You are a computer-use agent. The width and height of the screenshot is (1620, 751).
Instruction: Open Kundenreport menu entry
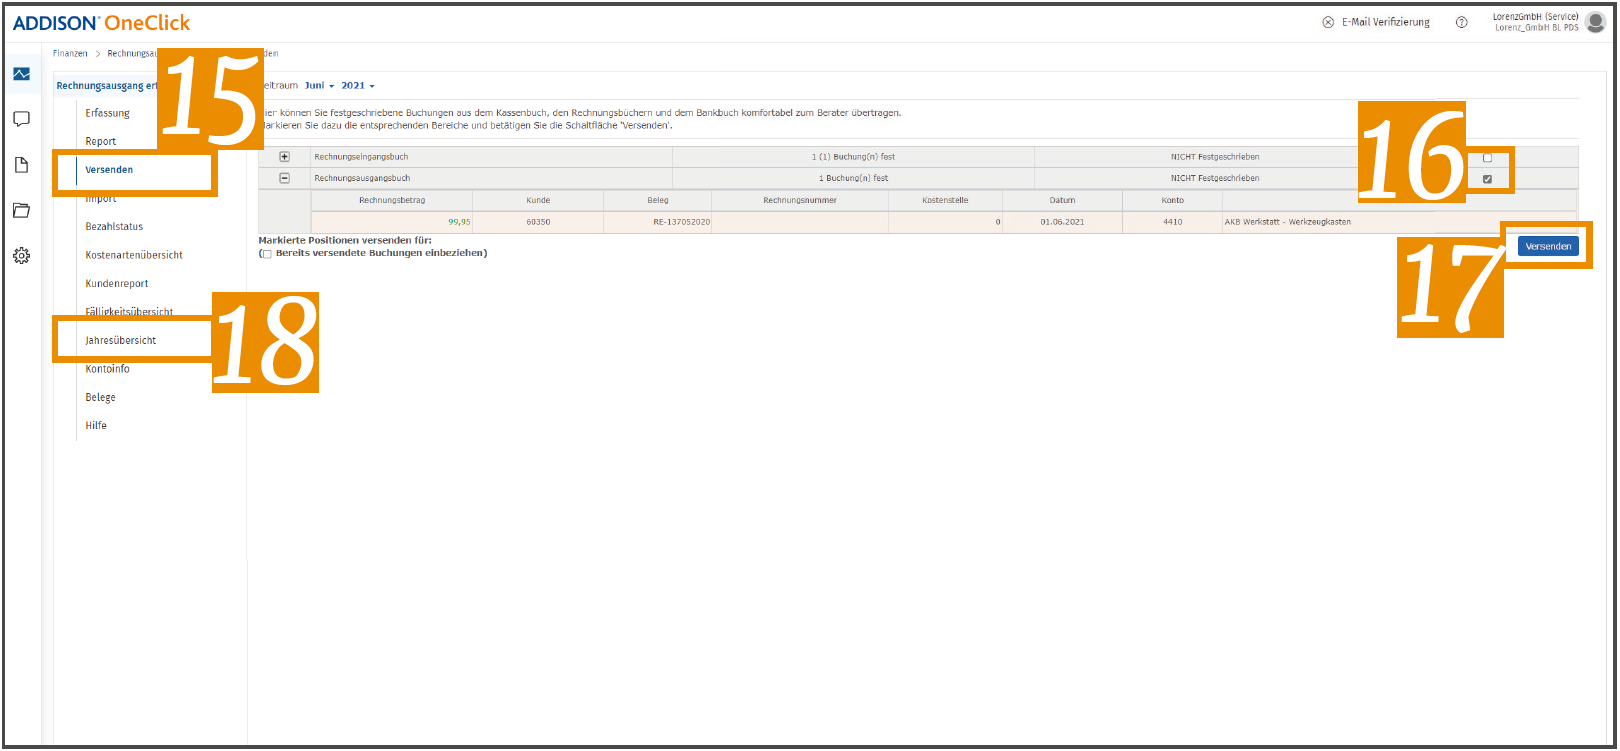pos(117,284)
